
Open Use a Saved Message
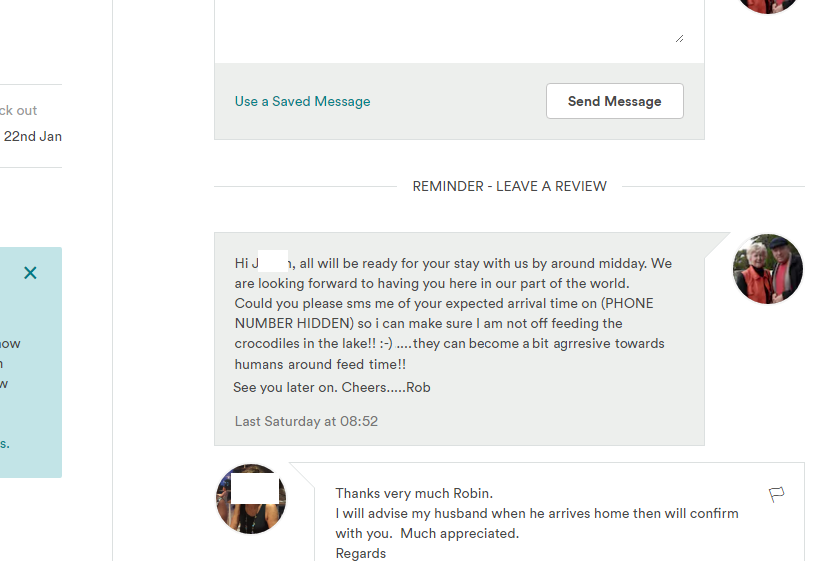(x=302, y=101)
